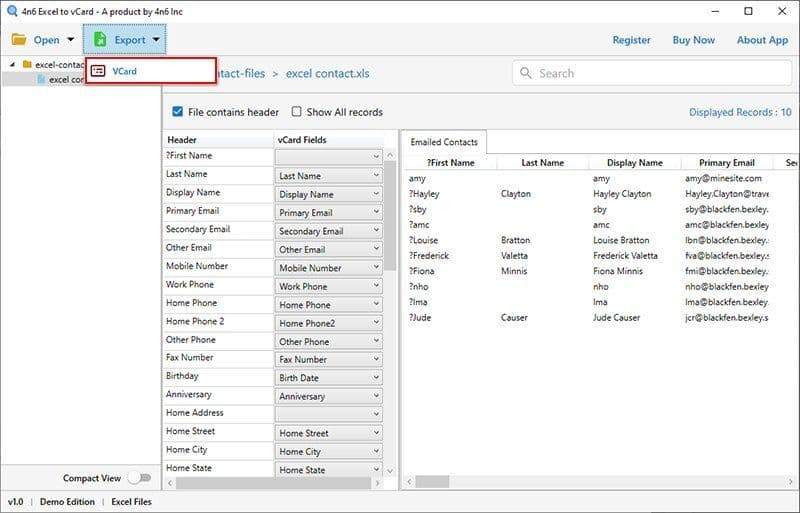Enable Show All records checkbox
The width and height of the screenshot is (800, 513).
(x=297, y=112)
